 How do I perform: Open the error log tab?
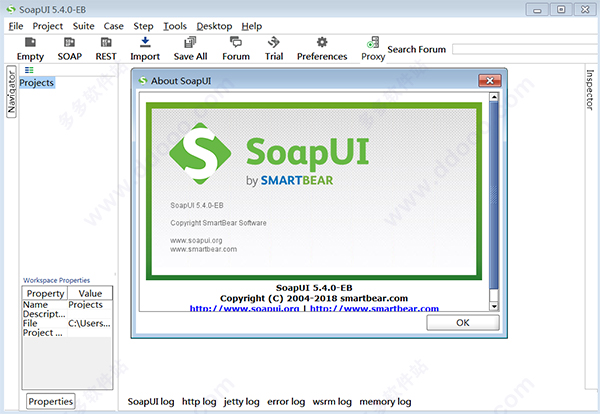pyautogui.click(x=286, y=402)
